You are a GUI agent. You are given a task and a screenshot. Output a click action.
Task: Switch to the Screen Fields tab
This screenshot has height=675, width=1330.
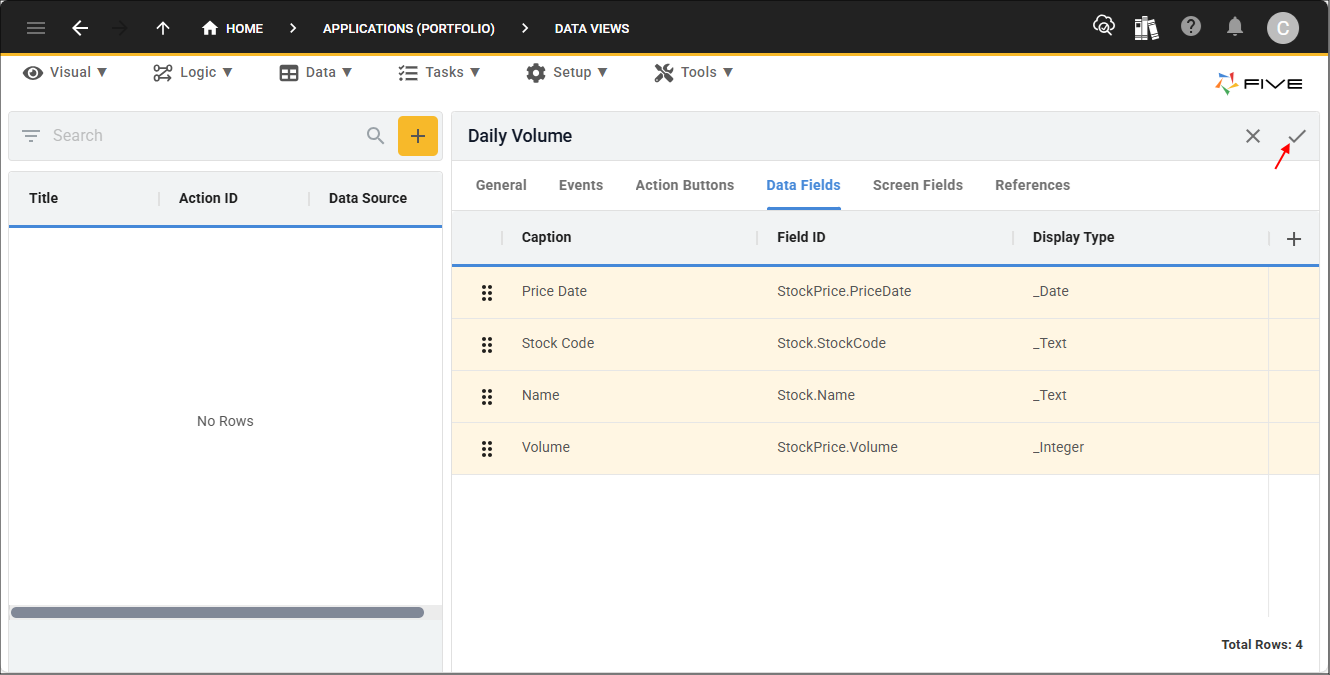tap(917, 185)
